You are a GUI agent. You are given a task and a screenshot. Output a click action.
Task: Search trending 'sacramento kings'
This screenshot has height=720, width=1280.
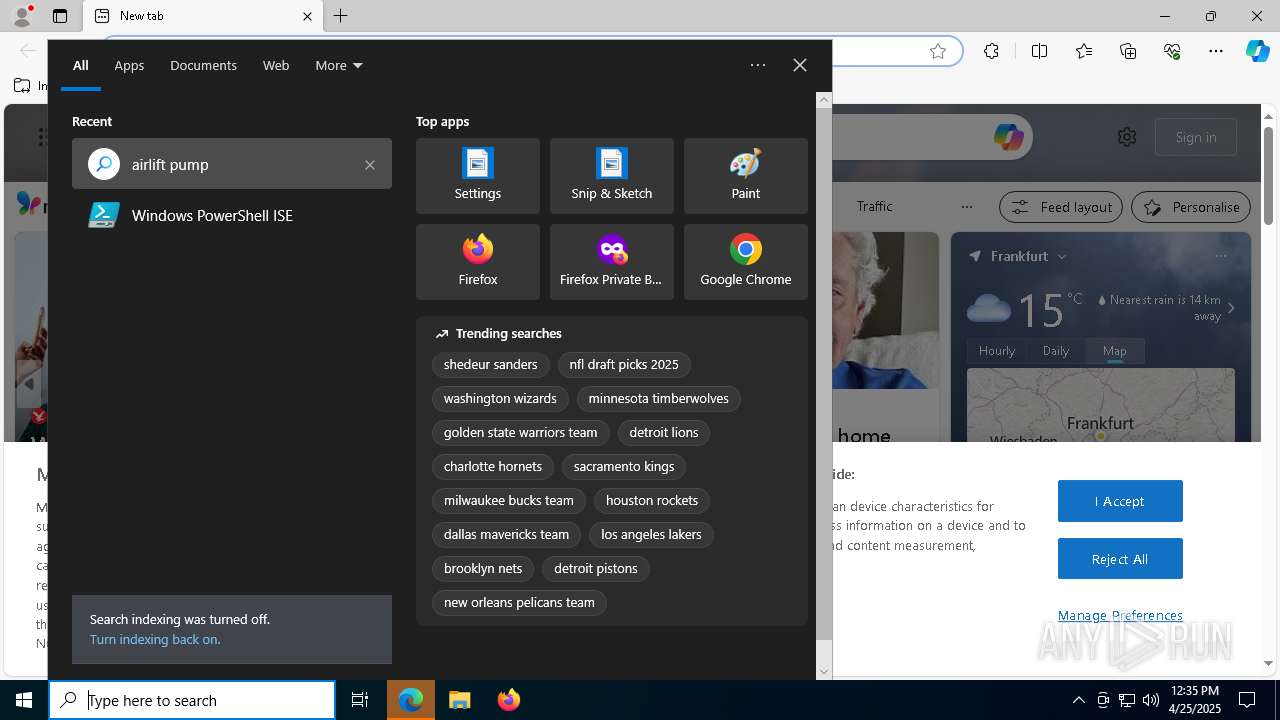pyautogui.click(x=624, y=467)
